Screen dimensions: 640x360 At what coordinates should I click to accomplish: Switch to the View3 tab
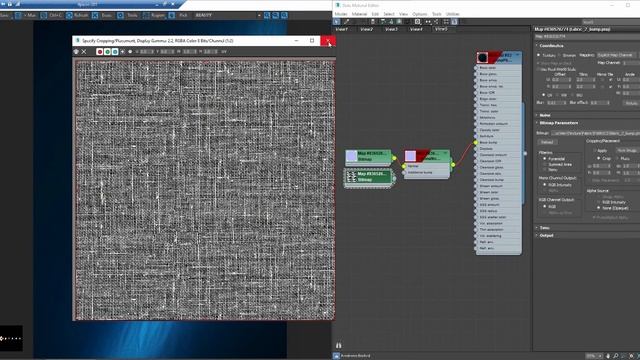pos(391,29)
